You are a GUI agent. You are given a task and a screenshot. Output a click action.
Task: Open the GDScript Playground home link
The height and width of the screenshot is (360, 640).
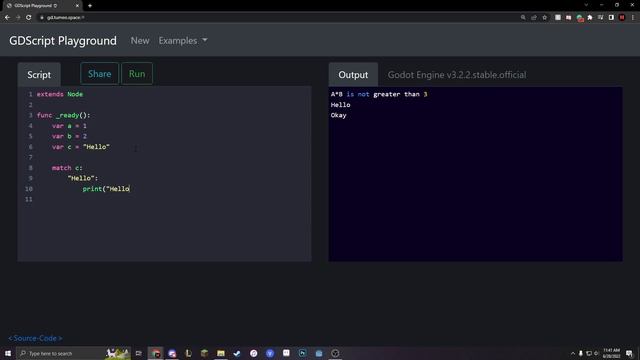(63, 40)
